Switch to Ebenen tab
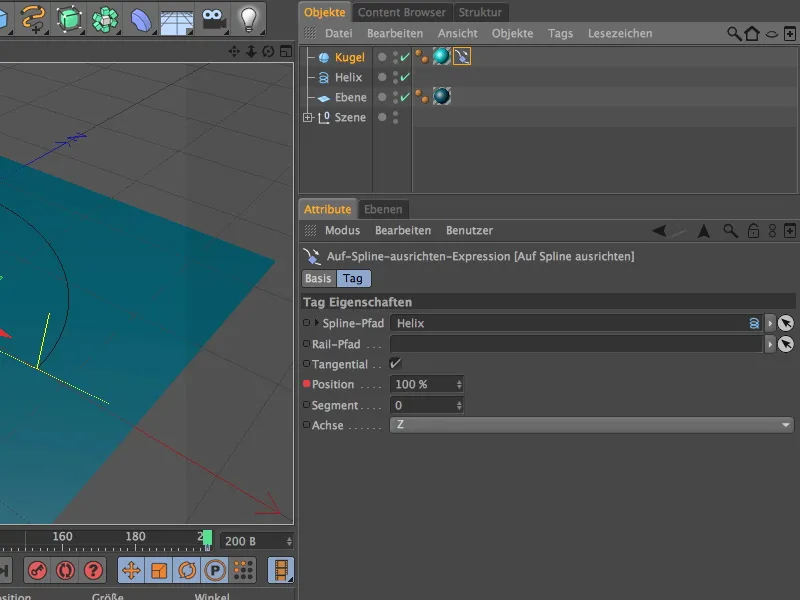 (383, 209)
